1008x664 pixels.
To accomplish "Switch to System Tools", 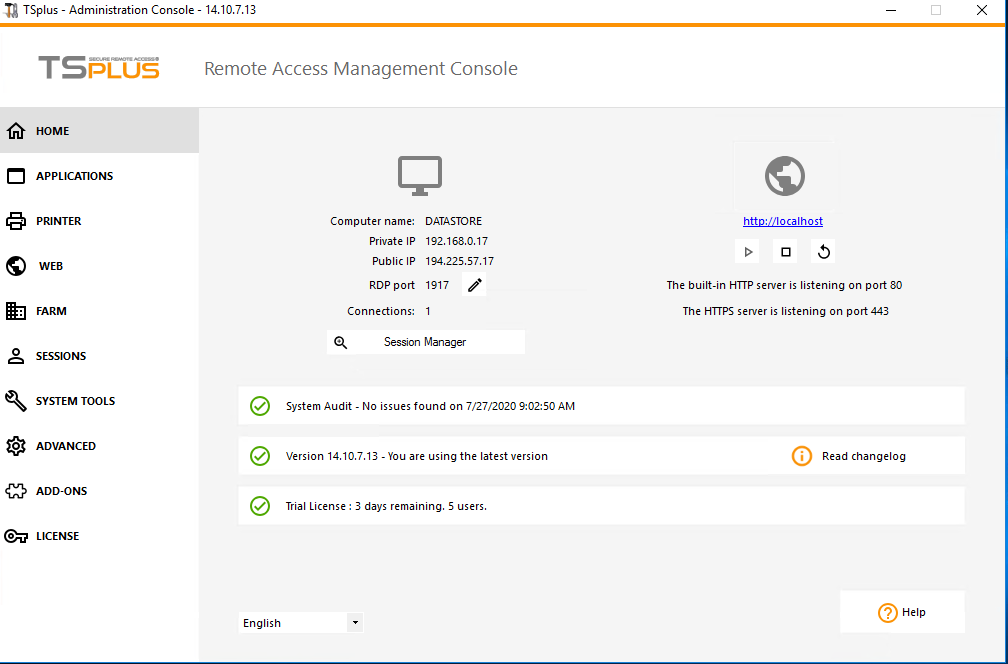I will tap(75, 401).
